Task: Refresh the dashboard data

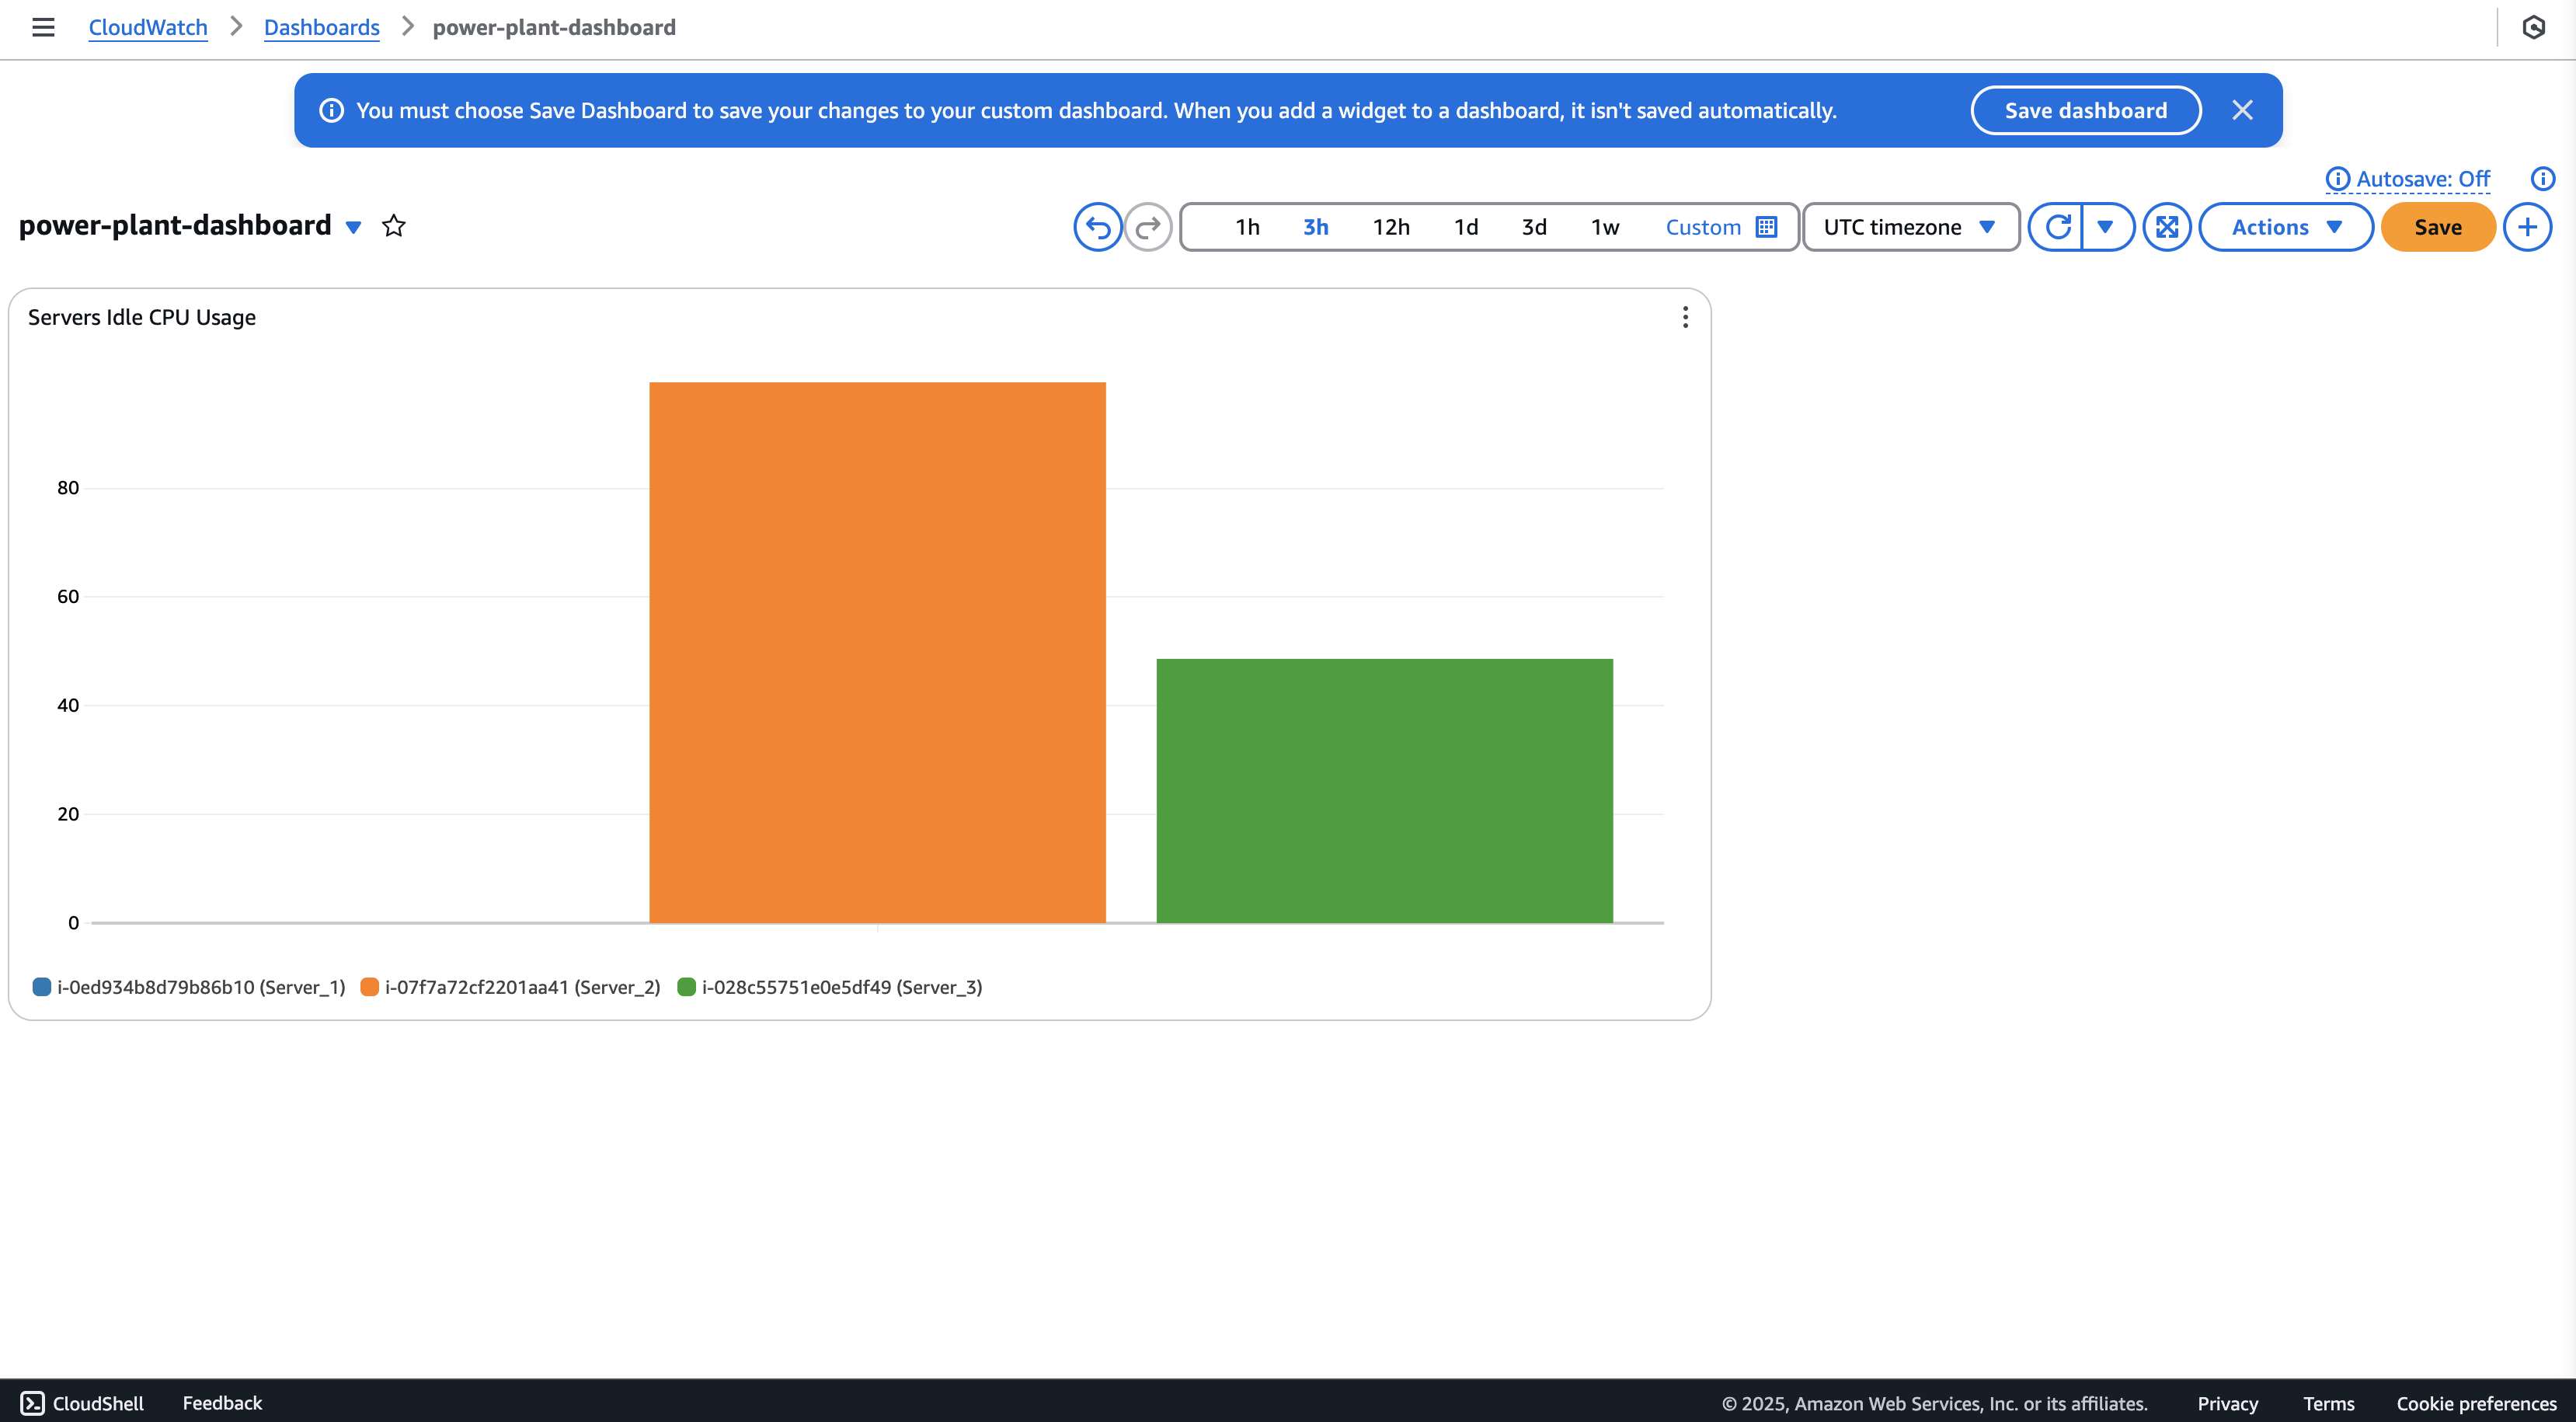Action: click(x=2057, y=227)
